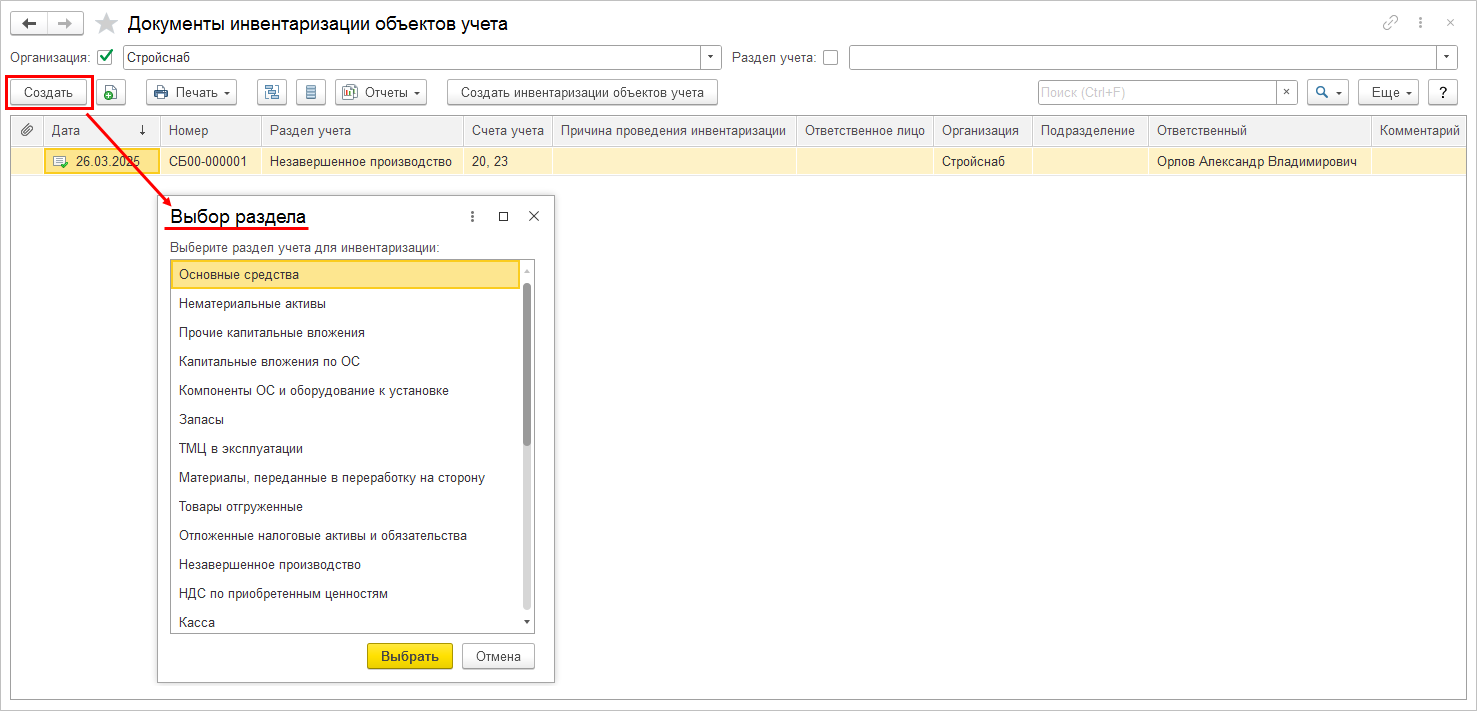
Task: Click the Организация column header in table
Action: [x=983, y=131]
